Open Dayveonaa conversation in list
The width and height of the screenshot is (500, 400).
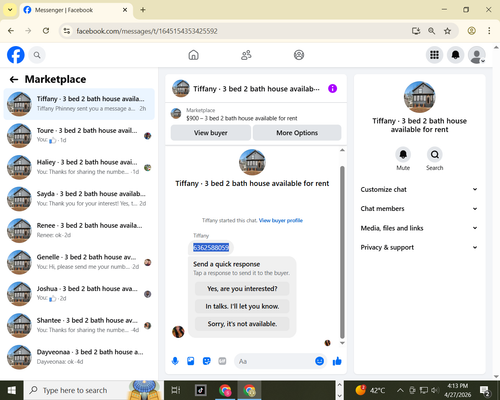point(79,357)
